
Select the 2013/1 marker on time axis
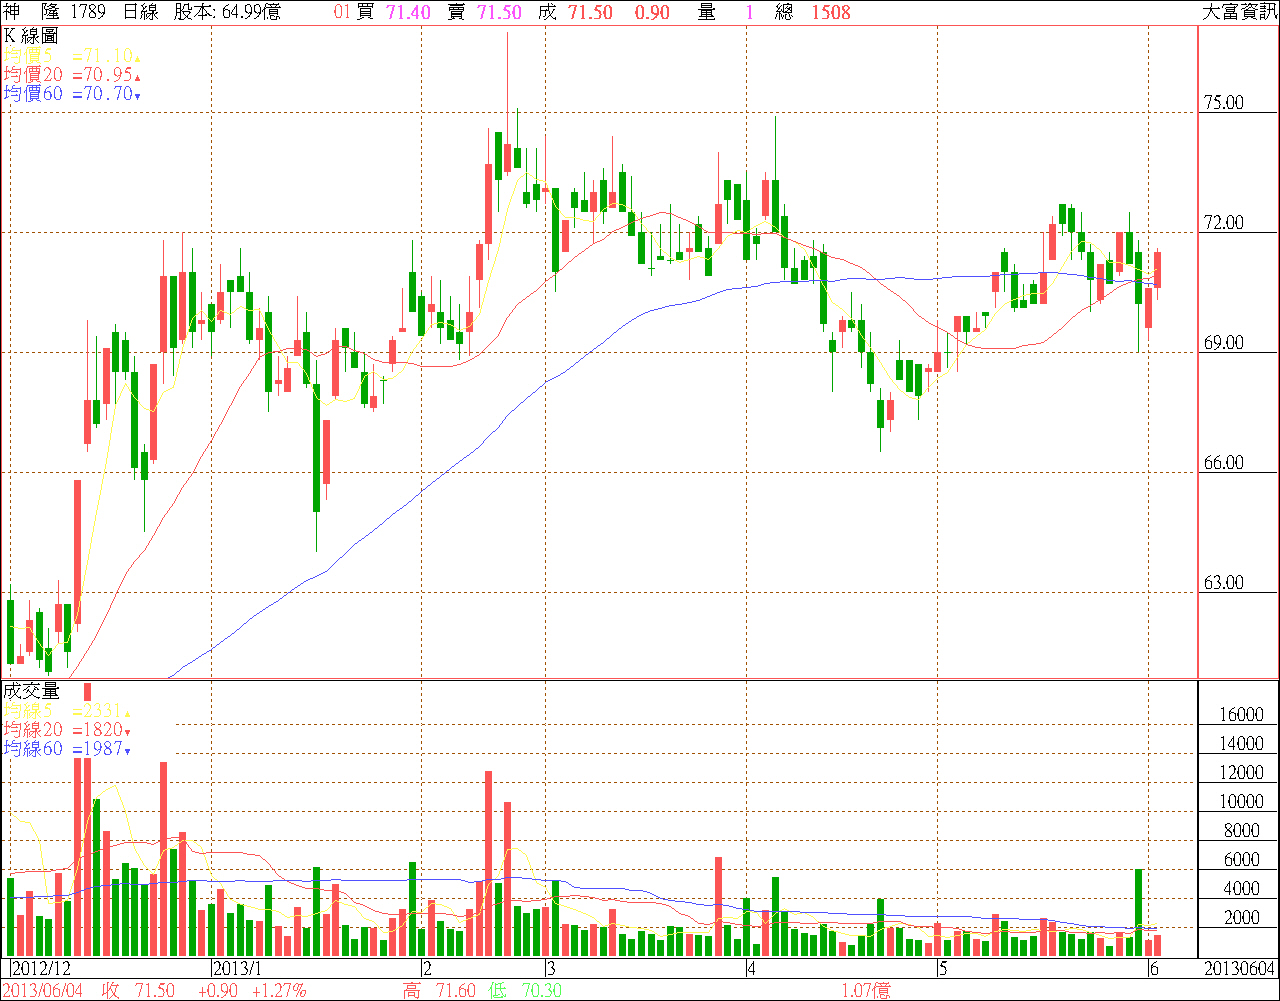pyautogui.click(x=237, y=969)
